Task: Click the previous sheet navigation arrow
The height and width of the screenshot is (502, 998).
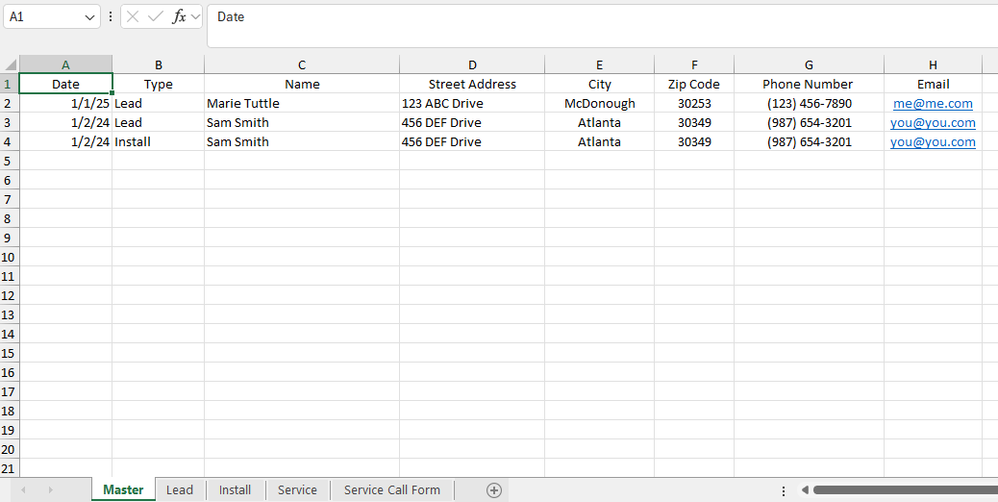Action: point(24,490)
